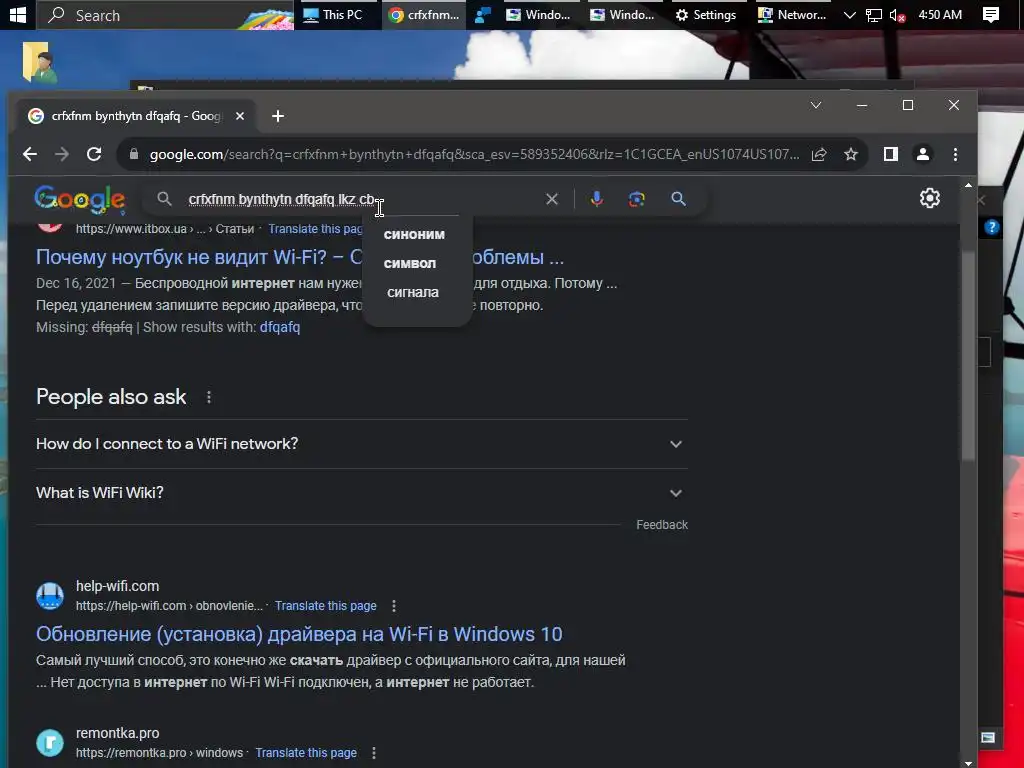This screenshot has height=768, width=1024.
Task: Click the blue help icon behind Chrome
Action: point(991,227)
